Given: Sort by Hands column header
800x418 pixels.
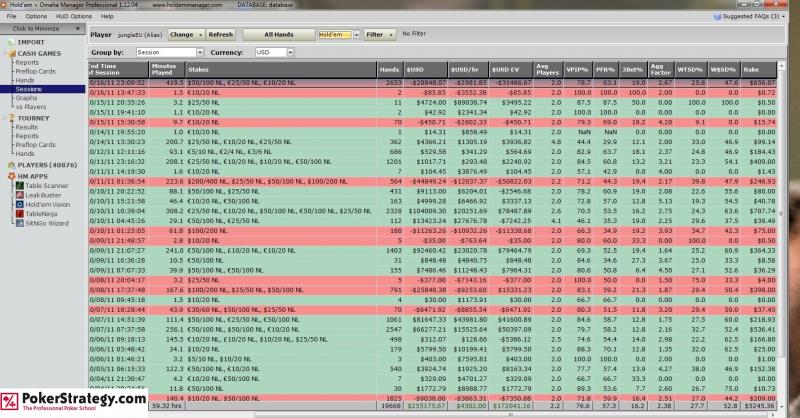Looking at the screenshot, I should pyautogui.click(x=390, y=69).
